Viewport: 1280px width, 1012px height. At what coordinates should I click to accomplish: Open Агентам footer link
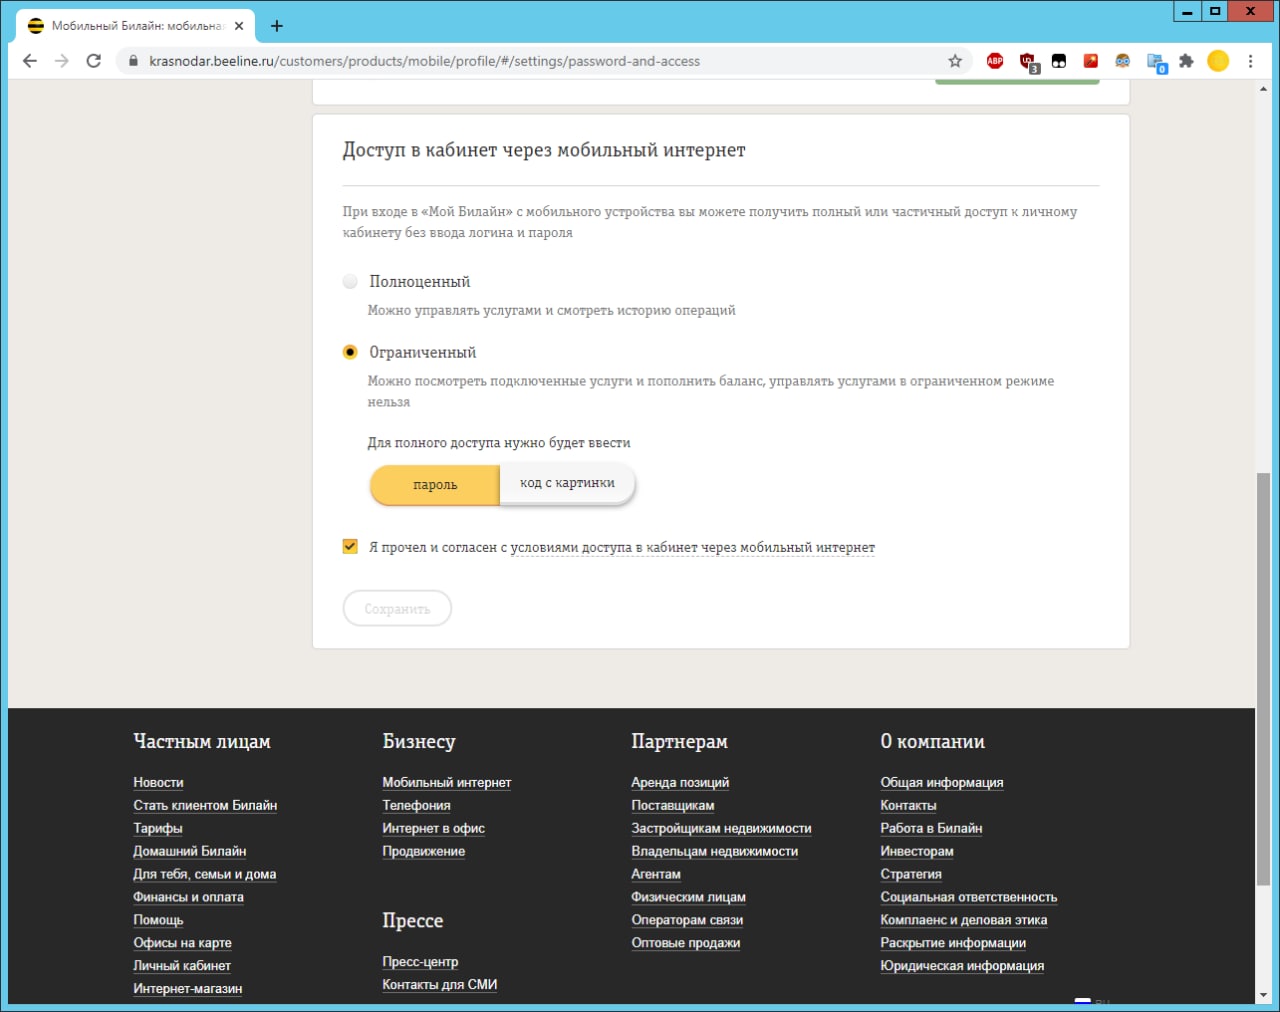pyautogui.click(x=656, y=874)
